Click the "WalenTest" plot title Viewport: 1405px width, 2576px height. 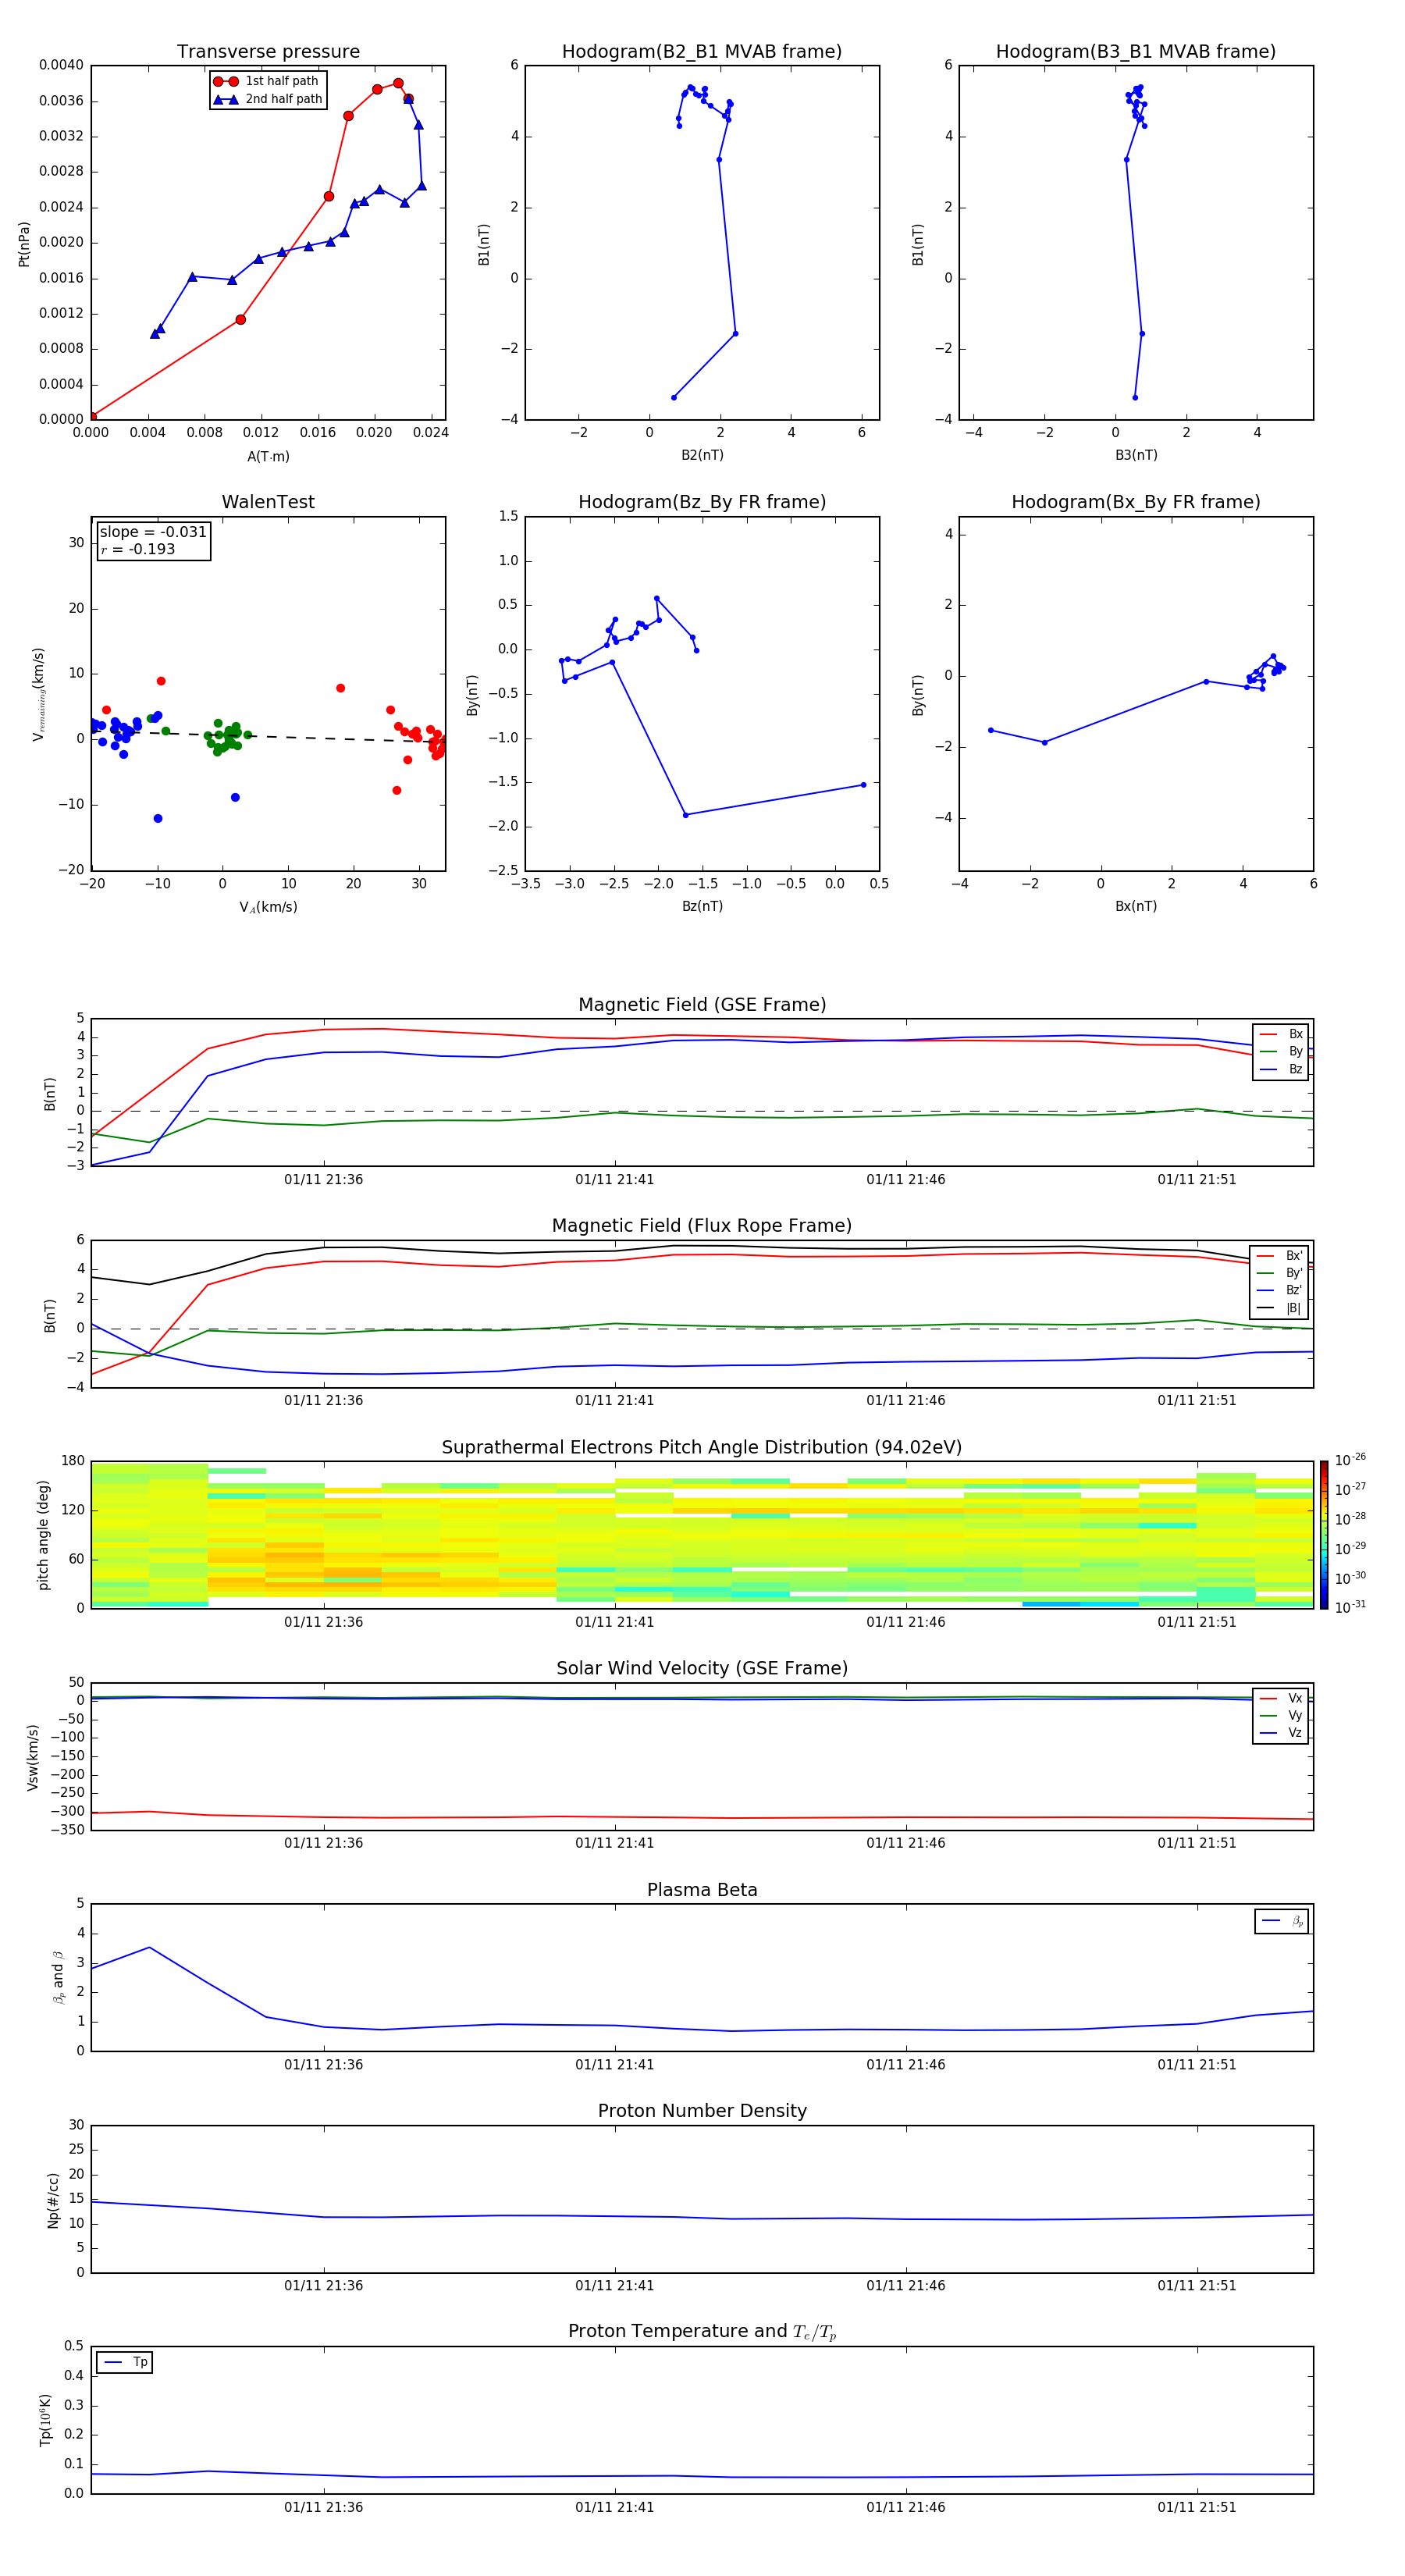pyautogui.click(x=268, y=502)
